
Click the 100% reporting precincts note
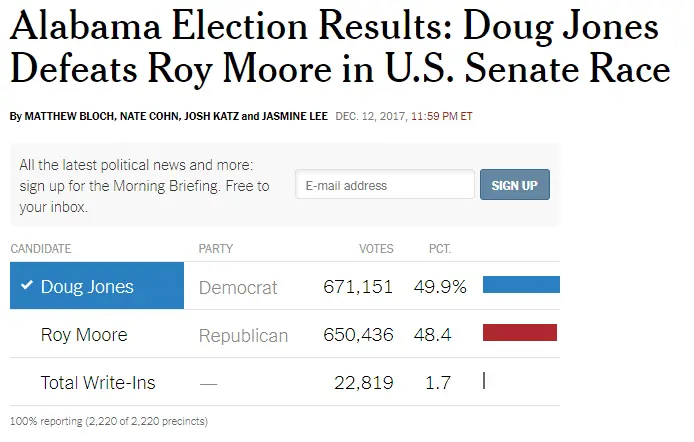[x=108, y=421]
